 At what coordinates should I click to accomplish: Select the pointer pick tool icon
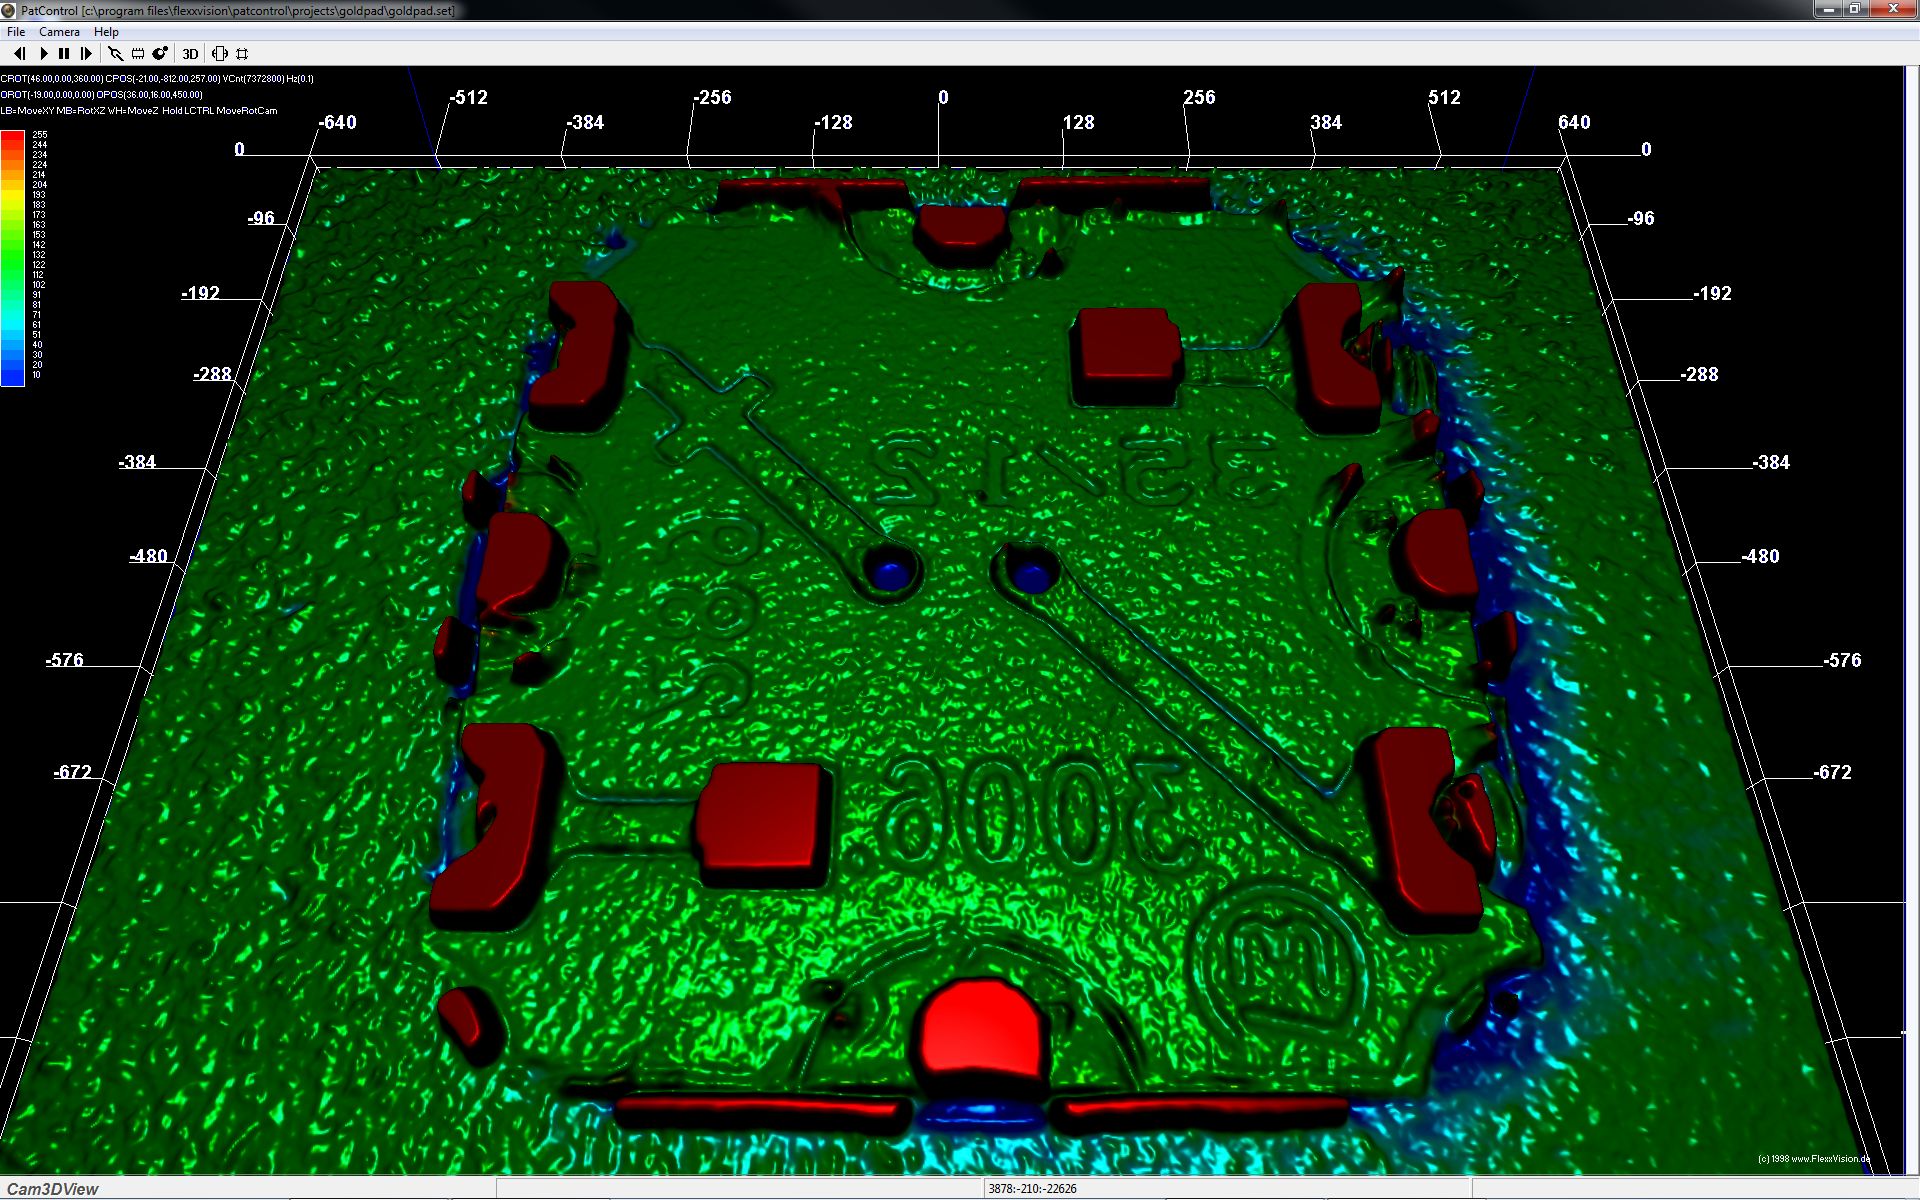[115, 54]
